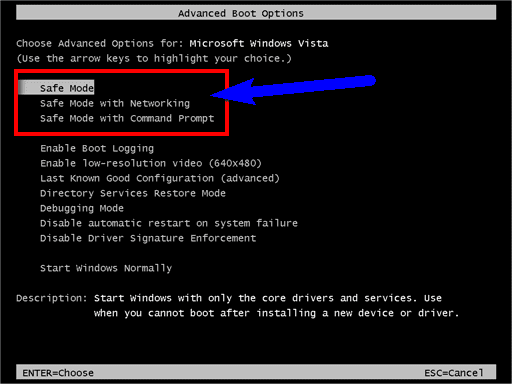This screenshot has width=512, height=384.
Task: Choose Enable low-resolution video (640x480)
Action: pos(151,163)
